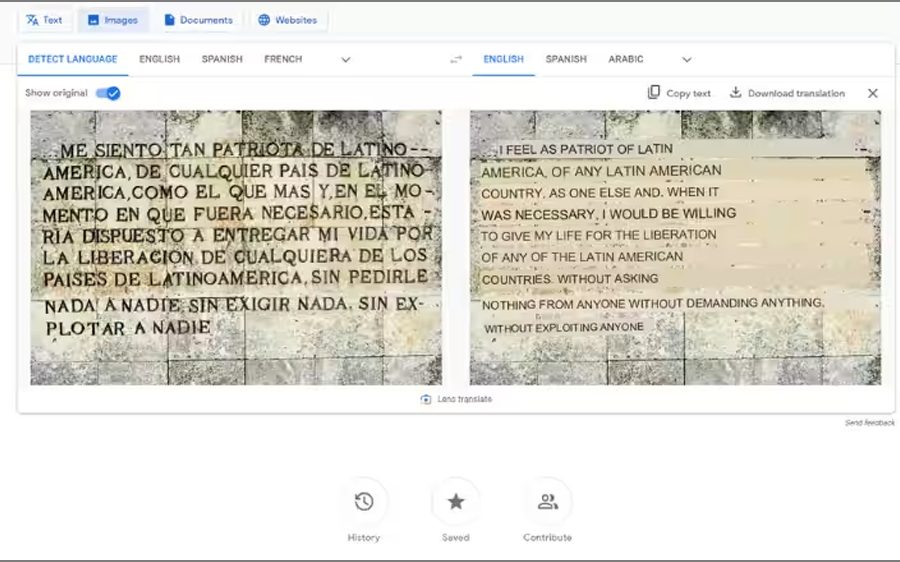Click the Lens translate camera icon
This screenshot has width=900, height=562.
click(x=426, y=399)
